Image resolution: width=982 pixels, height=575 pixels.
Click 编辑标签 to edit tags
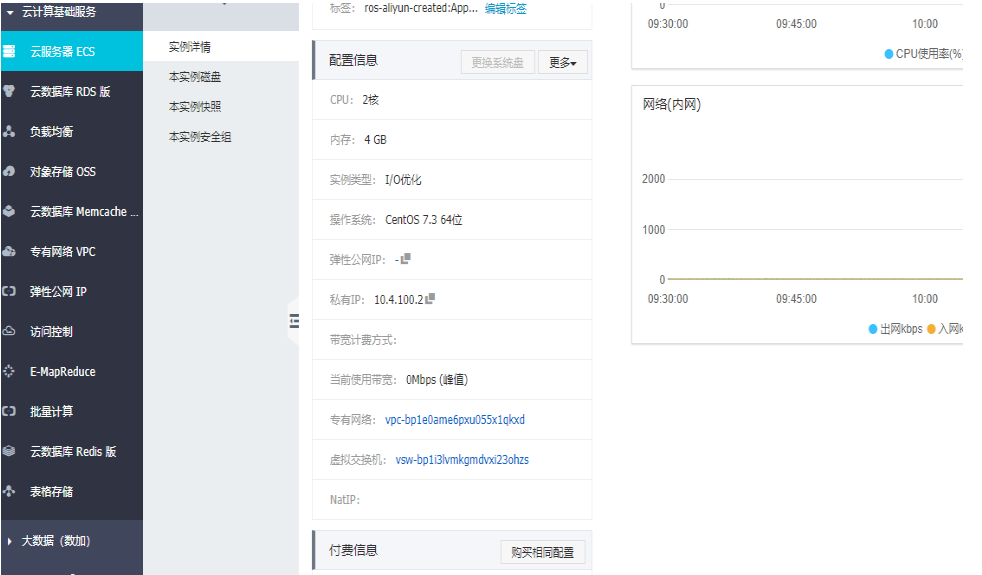point(505,8)
